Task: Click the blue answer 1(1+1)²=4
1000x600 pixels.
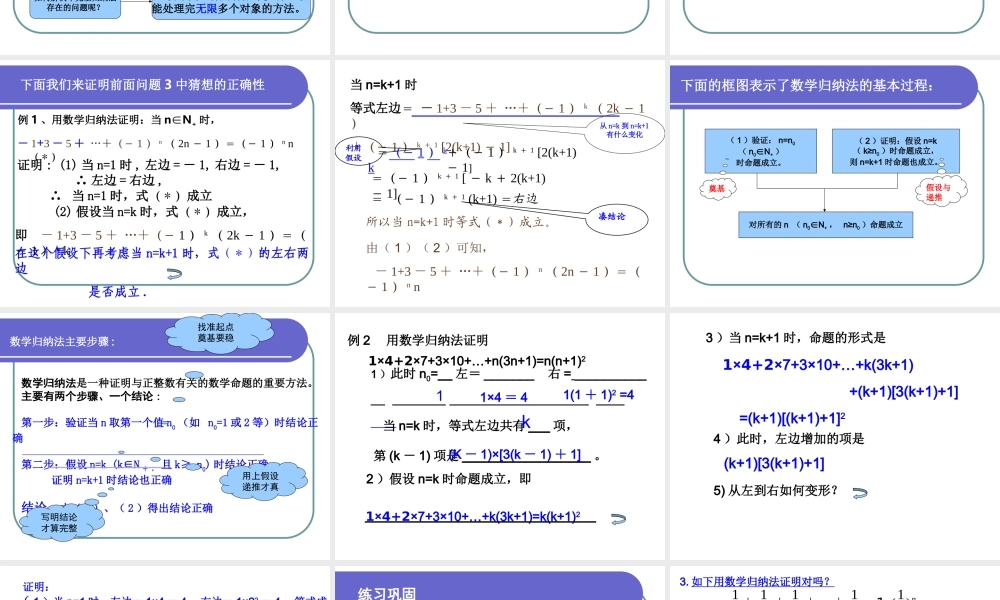Action: [x=598, y=395]
